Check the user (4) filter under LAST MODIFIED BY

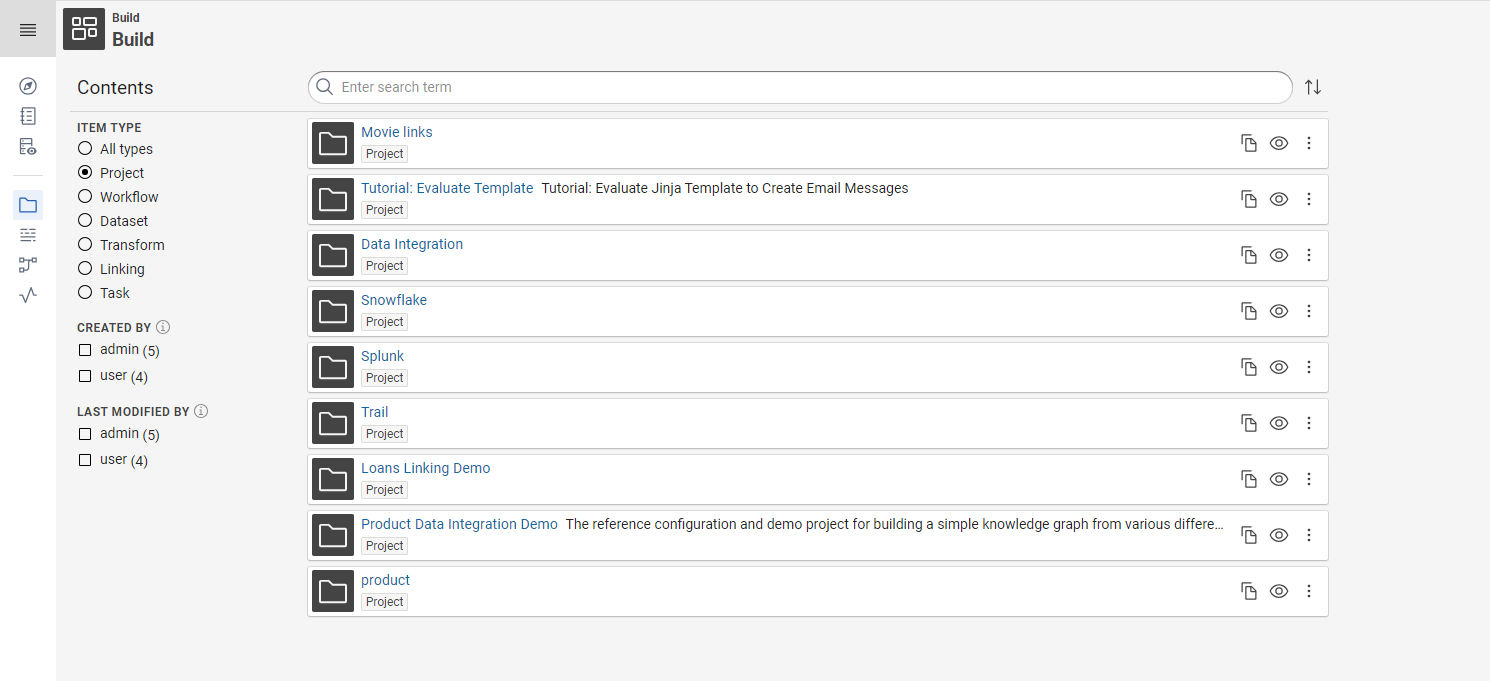pyautogui.click(x=85, y=459)
